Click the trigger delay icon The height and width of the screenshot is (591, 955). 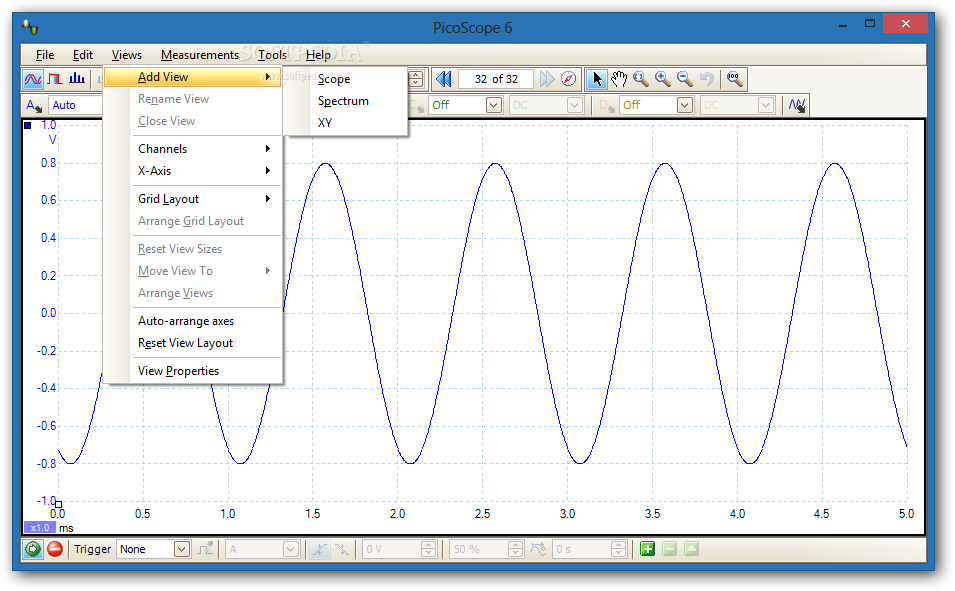pos(538,550)
